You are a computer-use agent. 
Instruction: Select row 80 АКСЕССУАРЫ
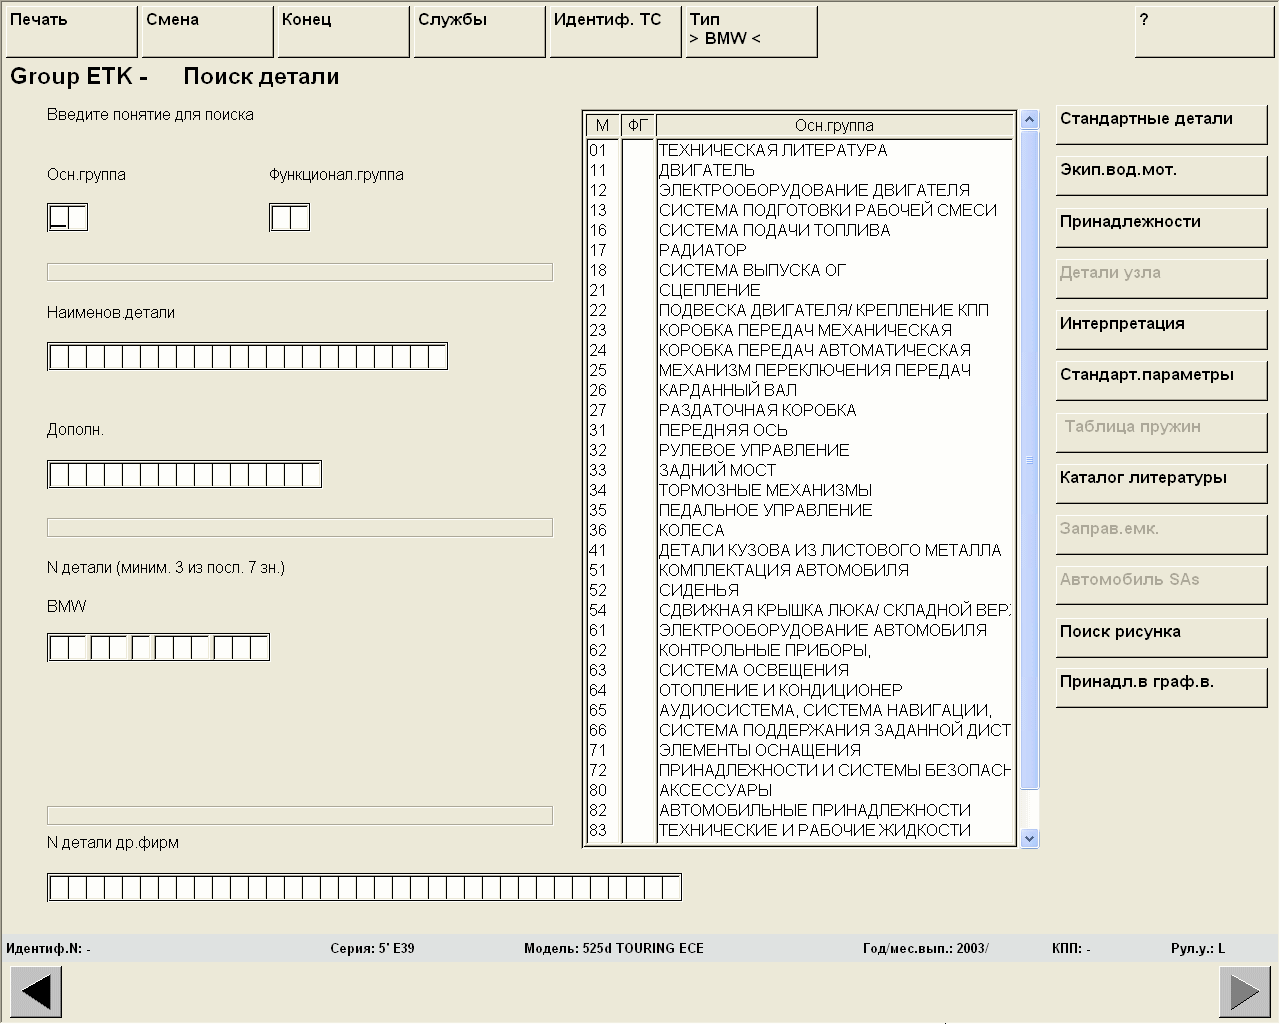[799, 790]
